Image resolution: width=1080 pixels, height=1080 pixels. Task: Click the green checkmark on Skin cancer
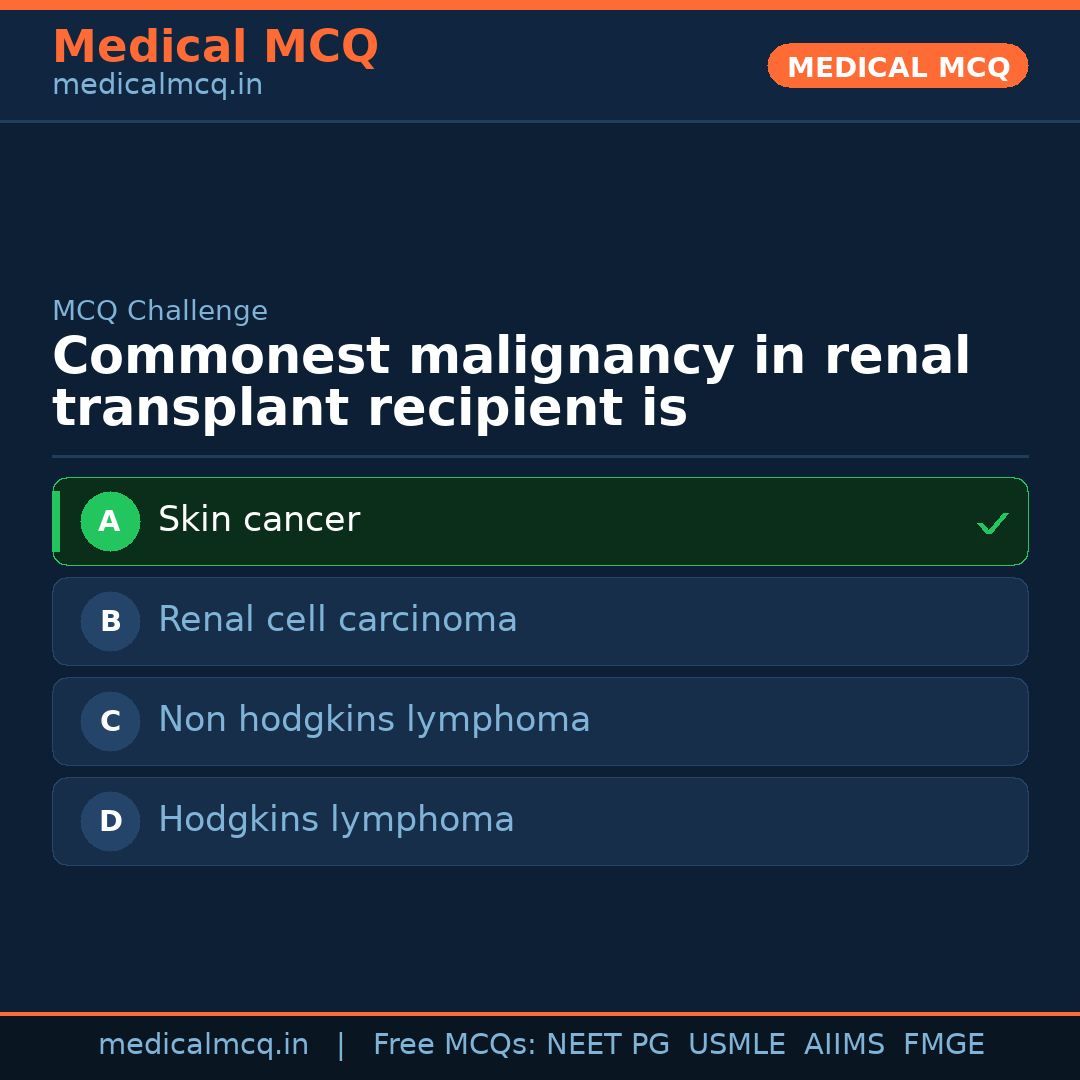point(992,523)
